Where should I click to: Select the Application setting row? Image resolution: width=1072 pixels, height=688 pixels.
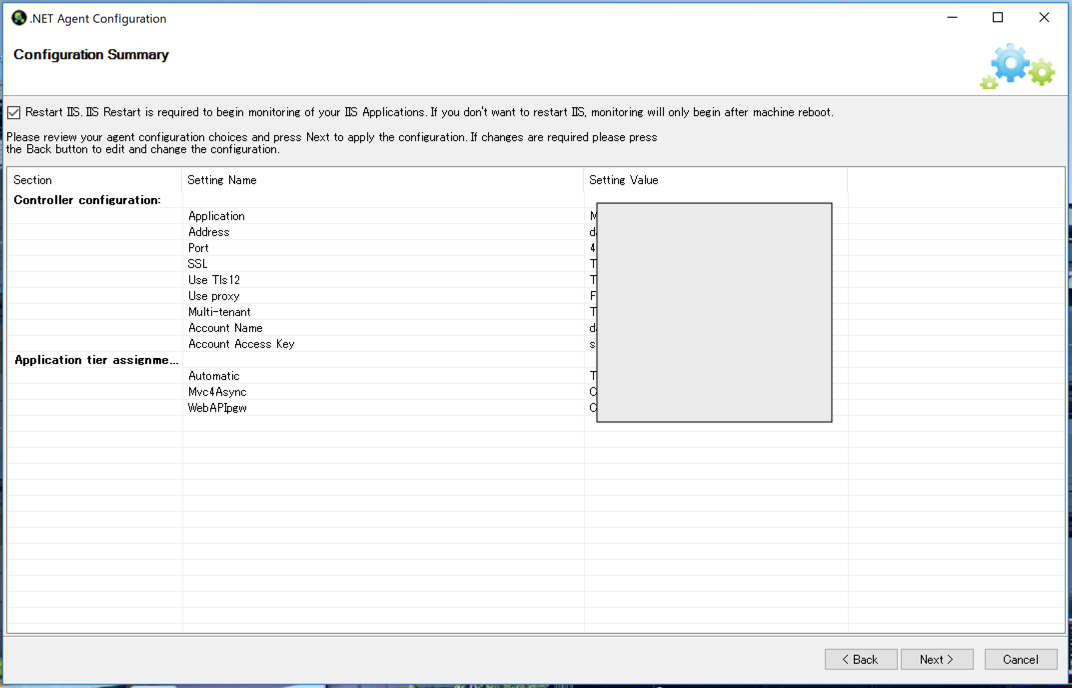(x=216, y=216)
